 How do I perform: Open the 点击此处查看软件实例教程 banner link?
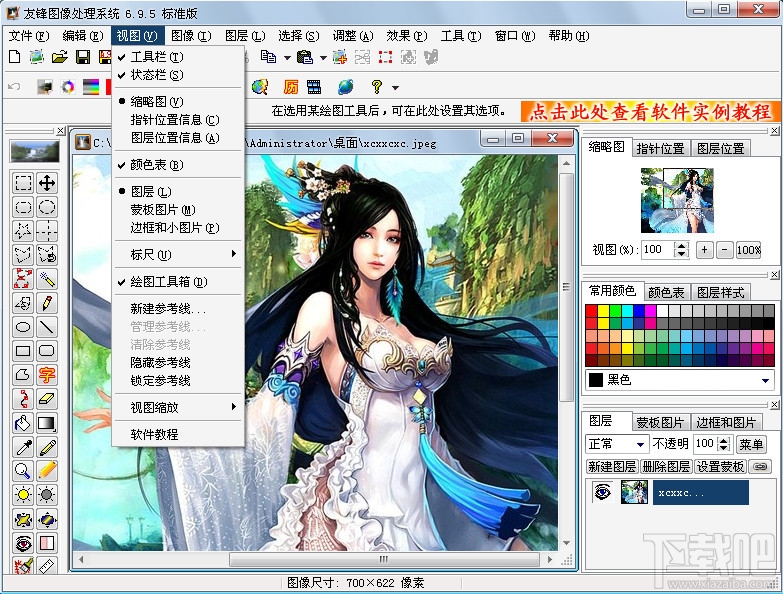tap(650, 112)
